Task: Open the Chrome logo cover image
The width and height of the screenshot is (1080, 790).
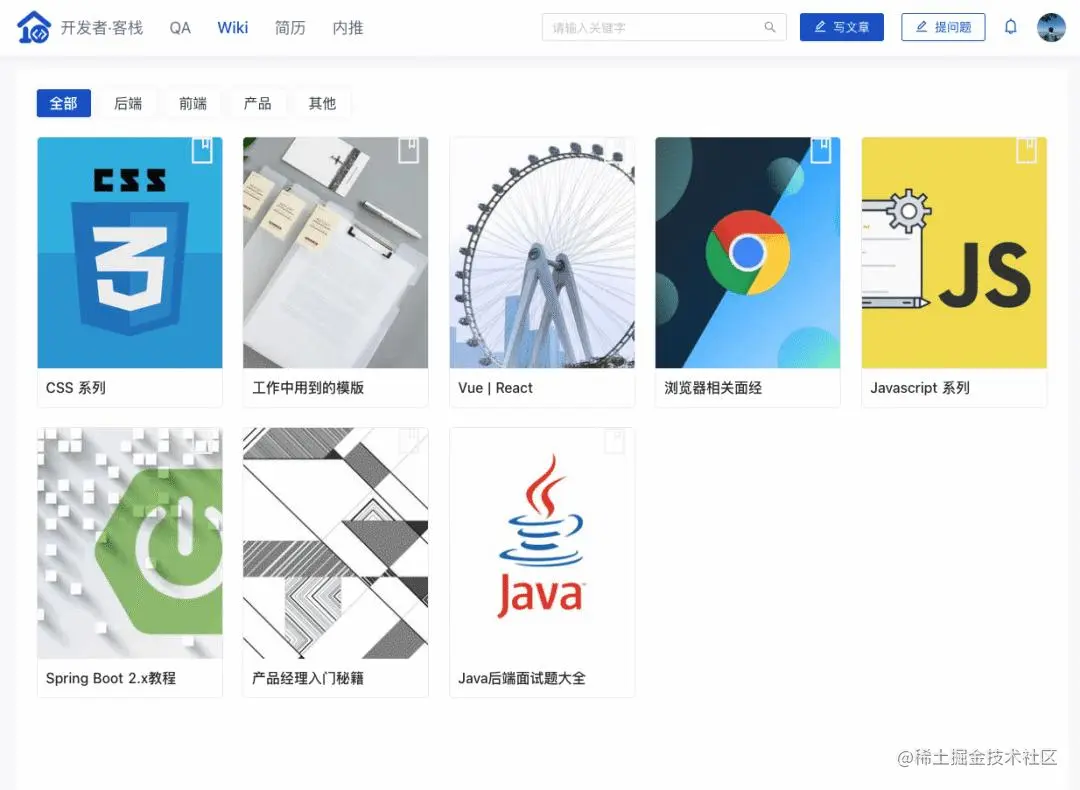Action: tap(748, 253)
